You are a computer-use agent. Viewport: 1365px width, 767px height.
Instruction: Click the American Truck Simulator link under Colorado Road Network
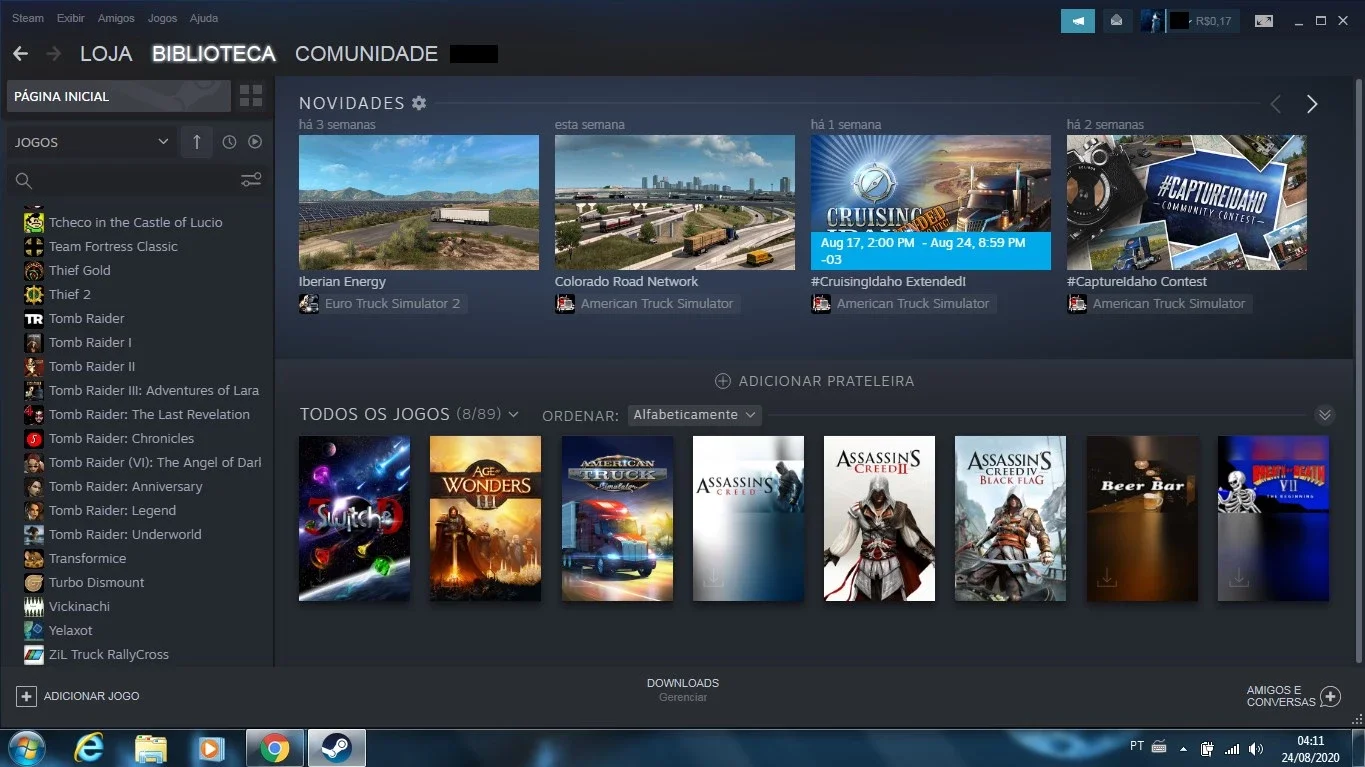657,303
